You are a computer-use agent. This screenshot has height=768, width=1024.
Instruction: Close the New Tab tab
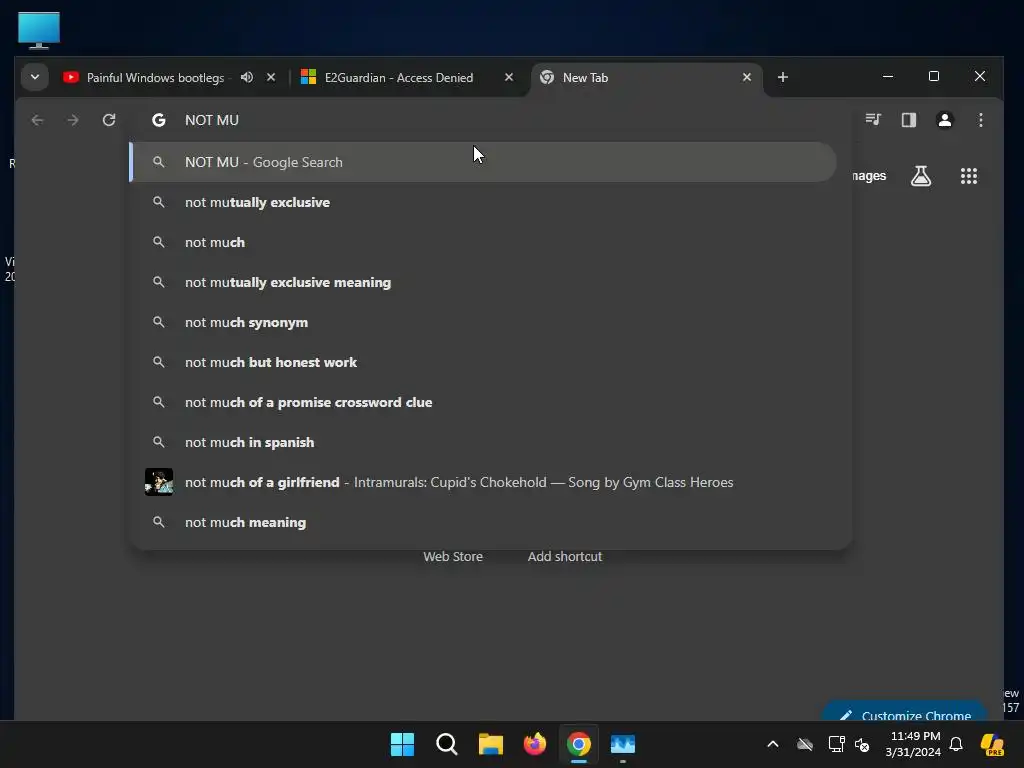746,77
